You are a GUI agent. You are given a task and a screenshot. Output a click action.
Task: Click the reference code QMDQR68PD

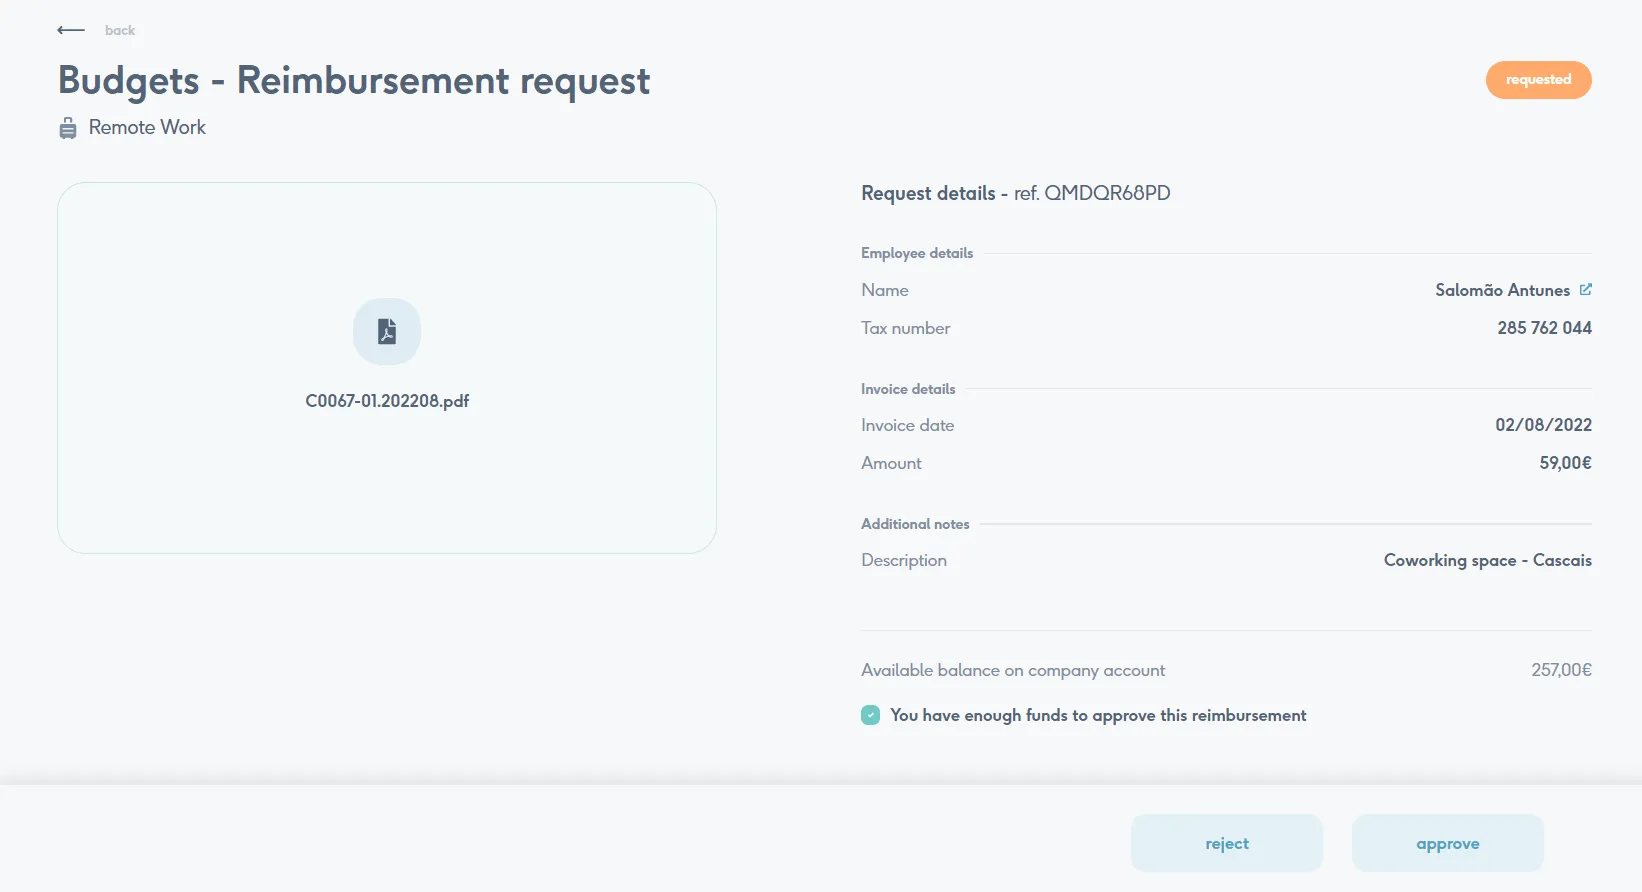pyautogui.click(x=1107, y=193)
